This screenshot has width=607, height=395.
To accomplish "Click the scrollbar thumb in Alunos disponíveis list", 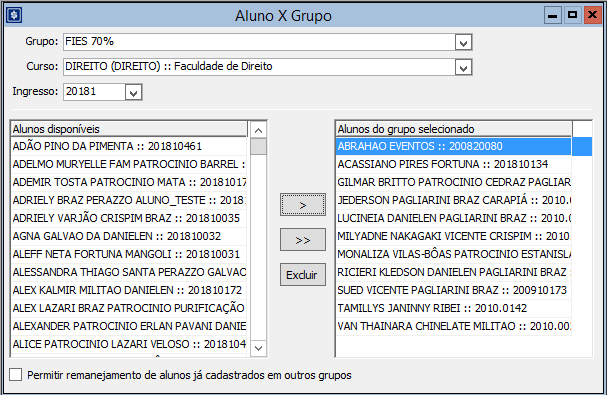I will [x=258, y=147].
